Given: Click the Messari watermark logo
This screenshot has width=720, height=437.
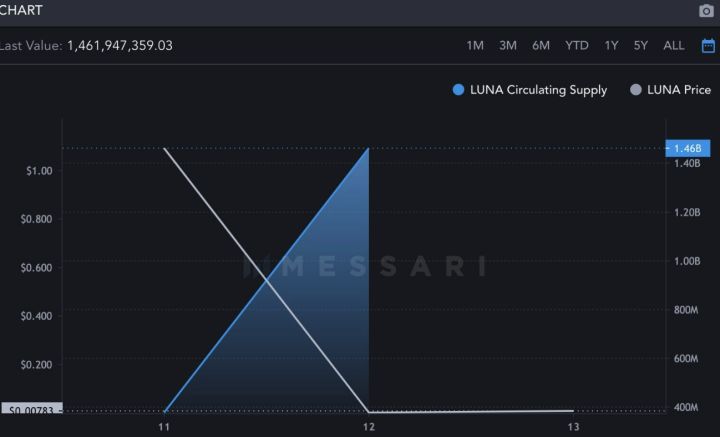Looking at the screenshot, I should pos(366,267).
